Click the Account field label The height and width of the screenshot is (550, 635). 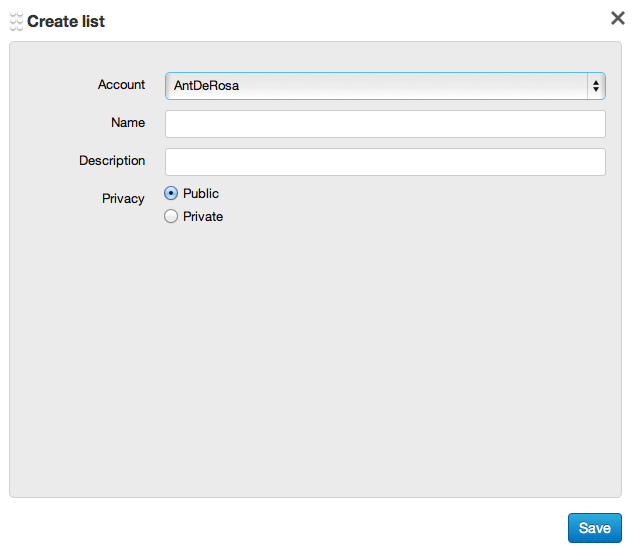point(121,85)
